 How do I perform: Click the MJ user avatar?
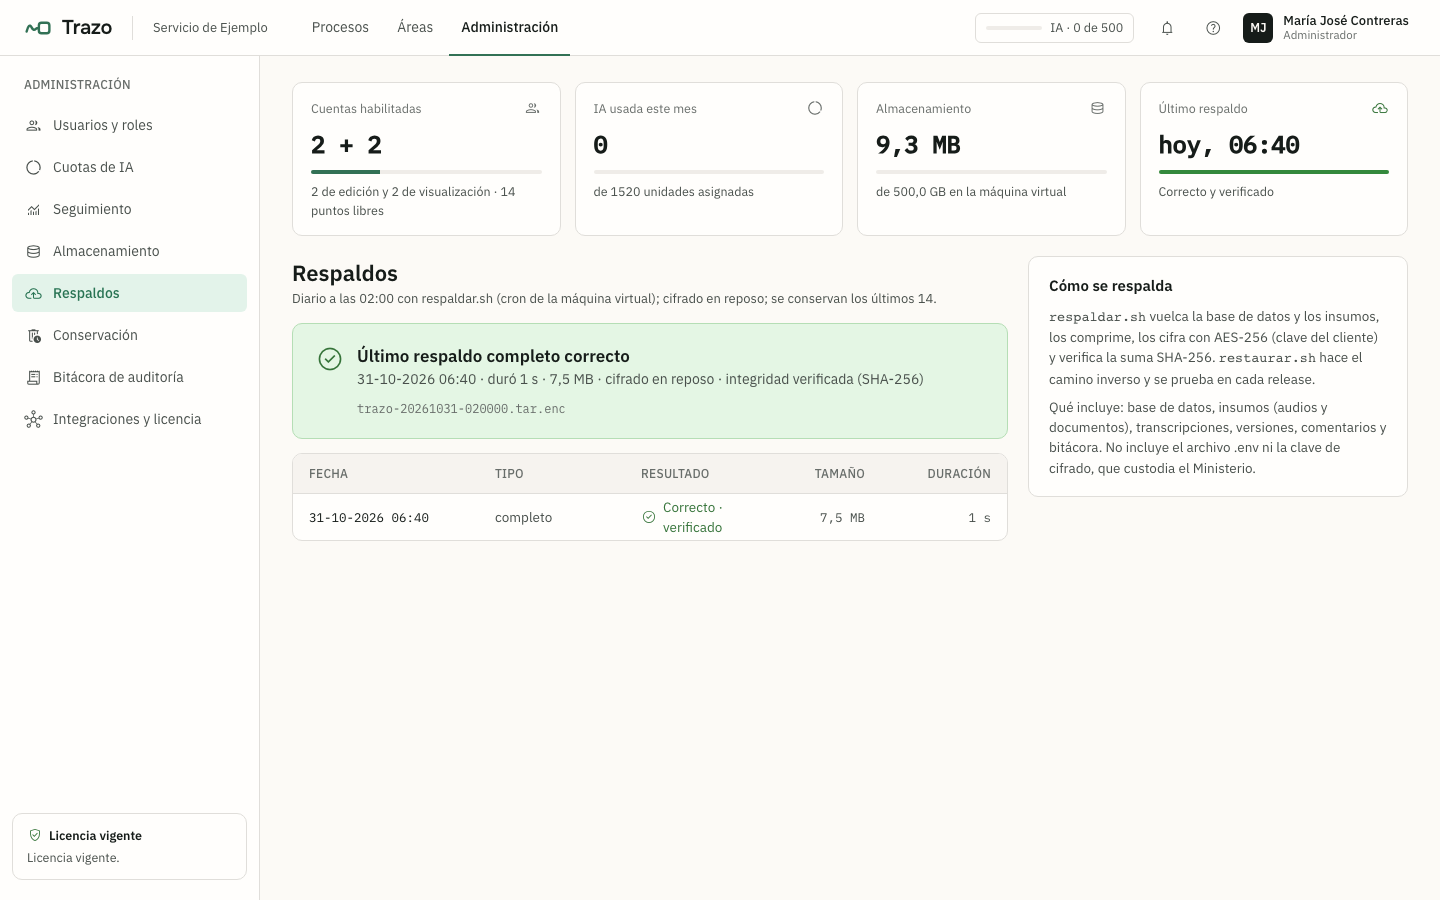(1258, 28)
